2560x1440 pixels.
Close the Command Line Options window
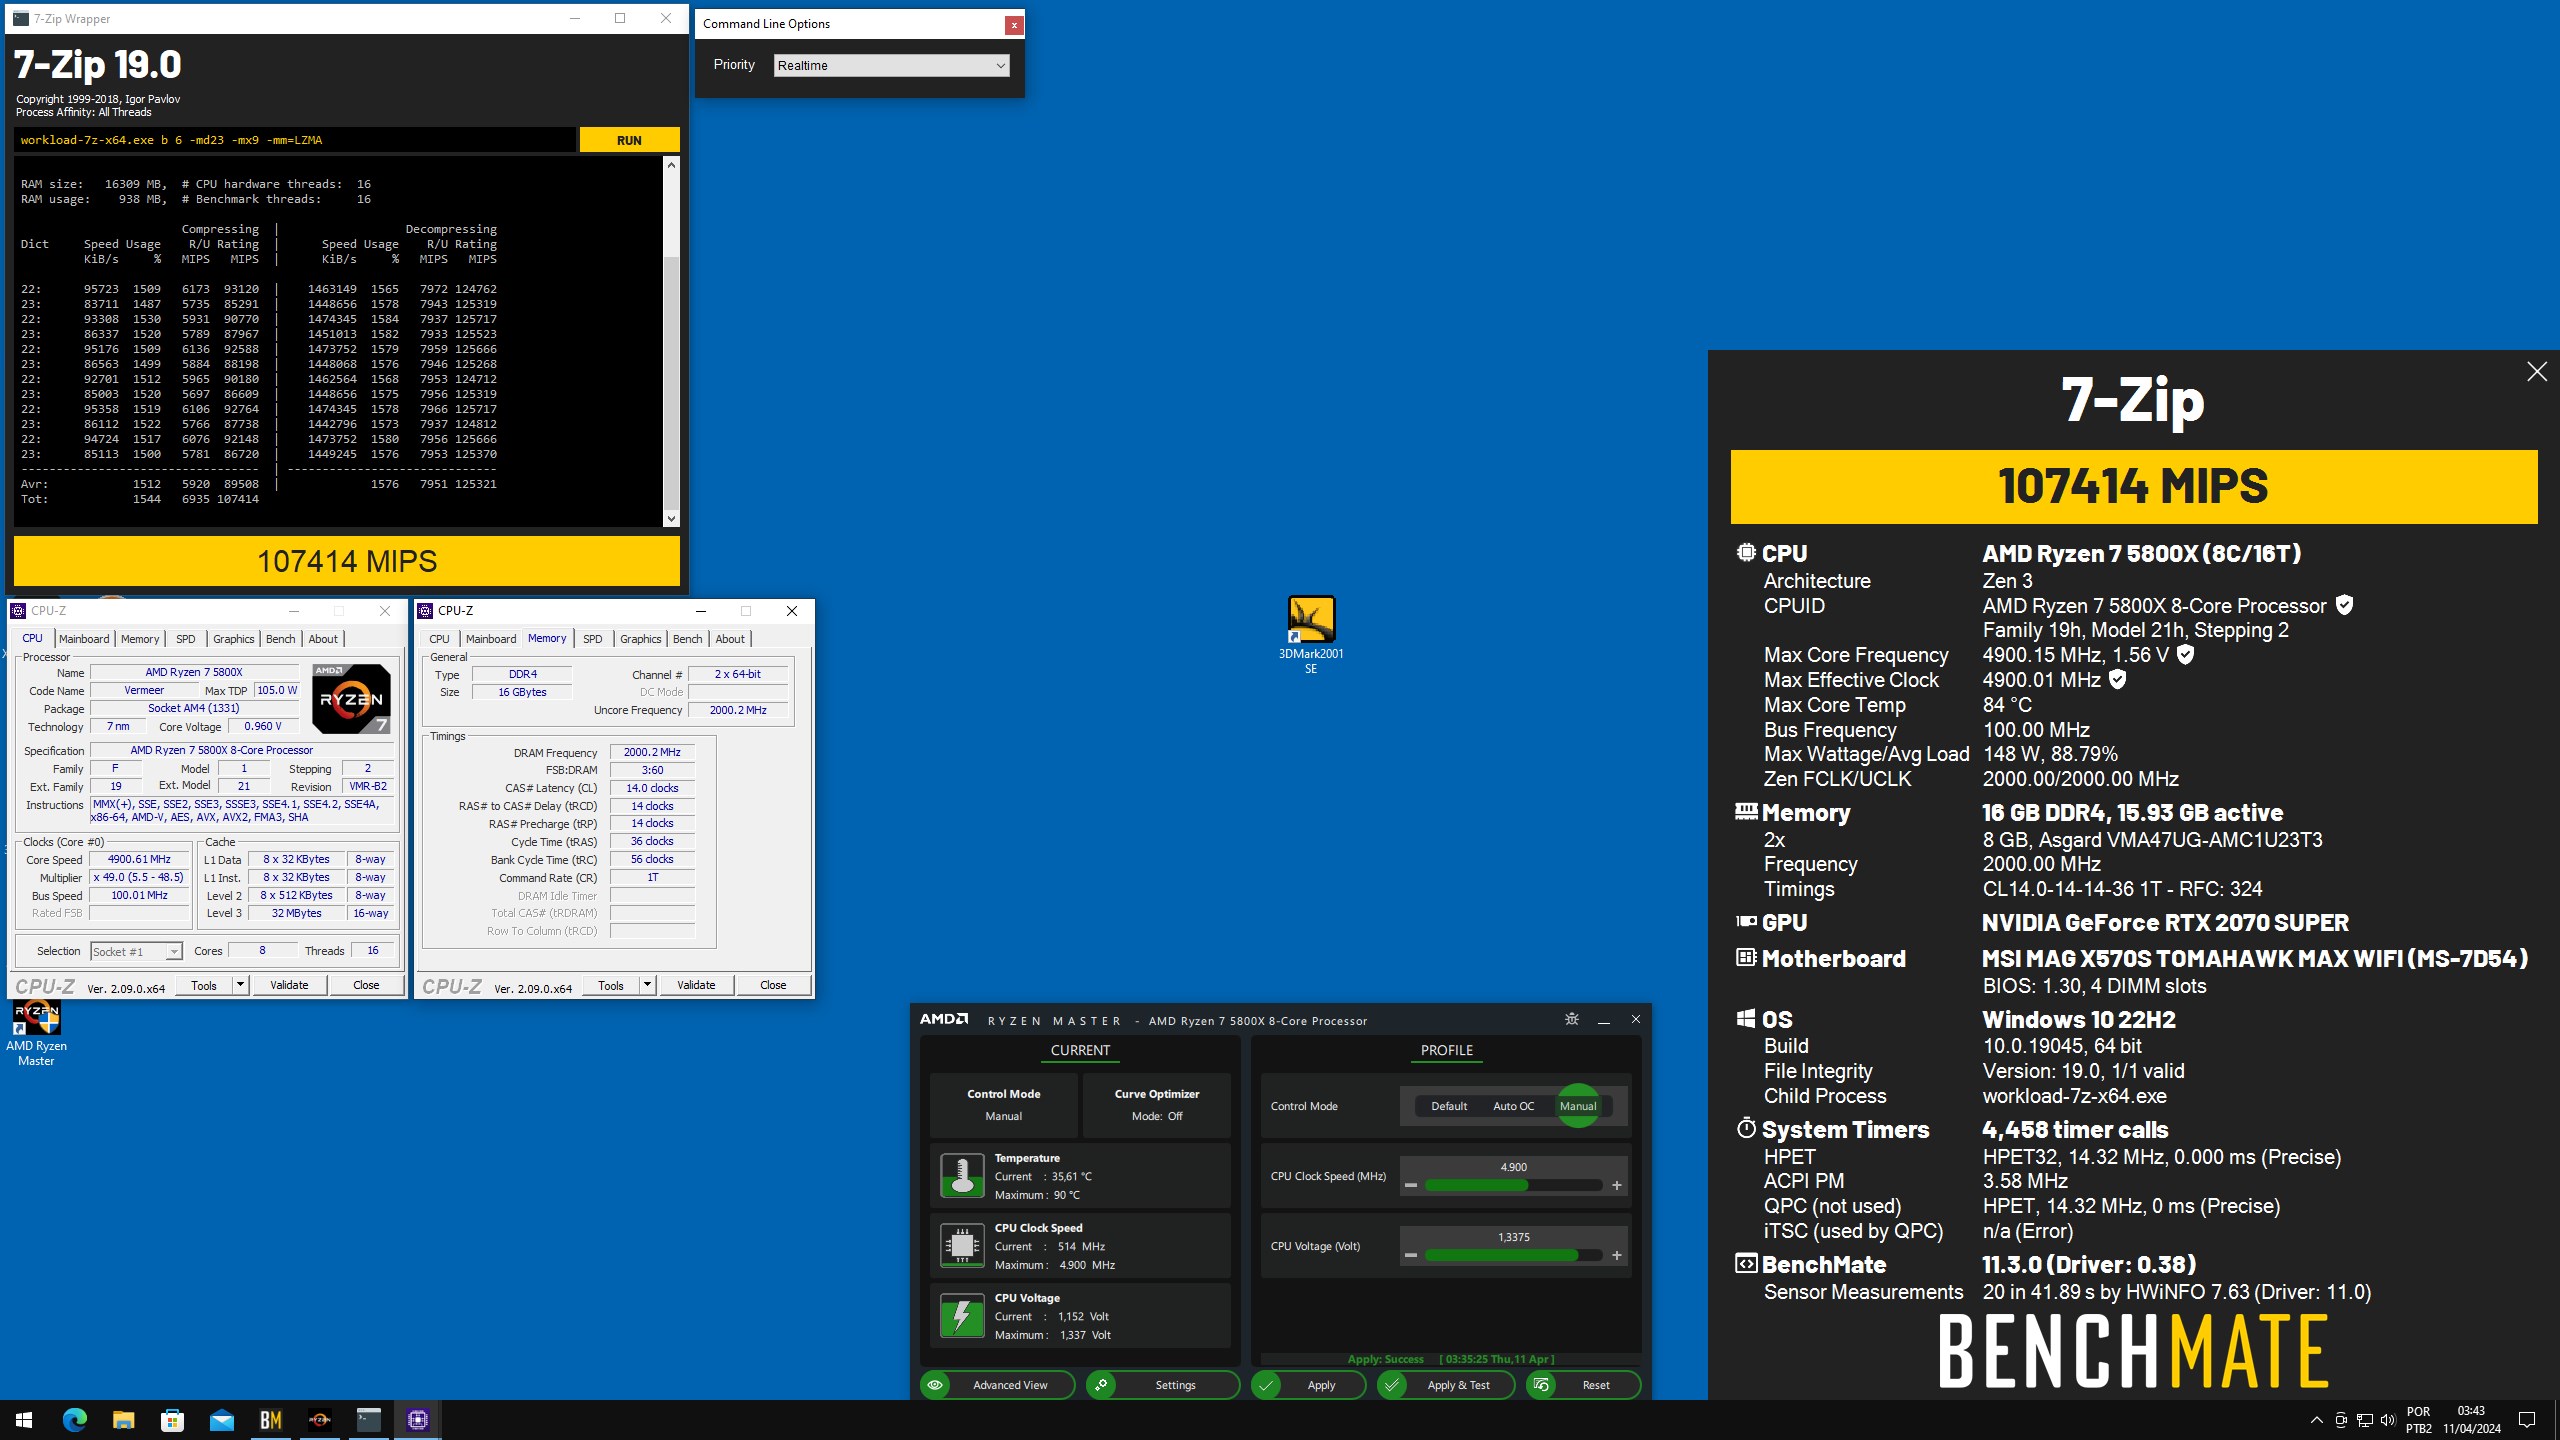tap(1014, 25)
